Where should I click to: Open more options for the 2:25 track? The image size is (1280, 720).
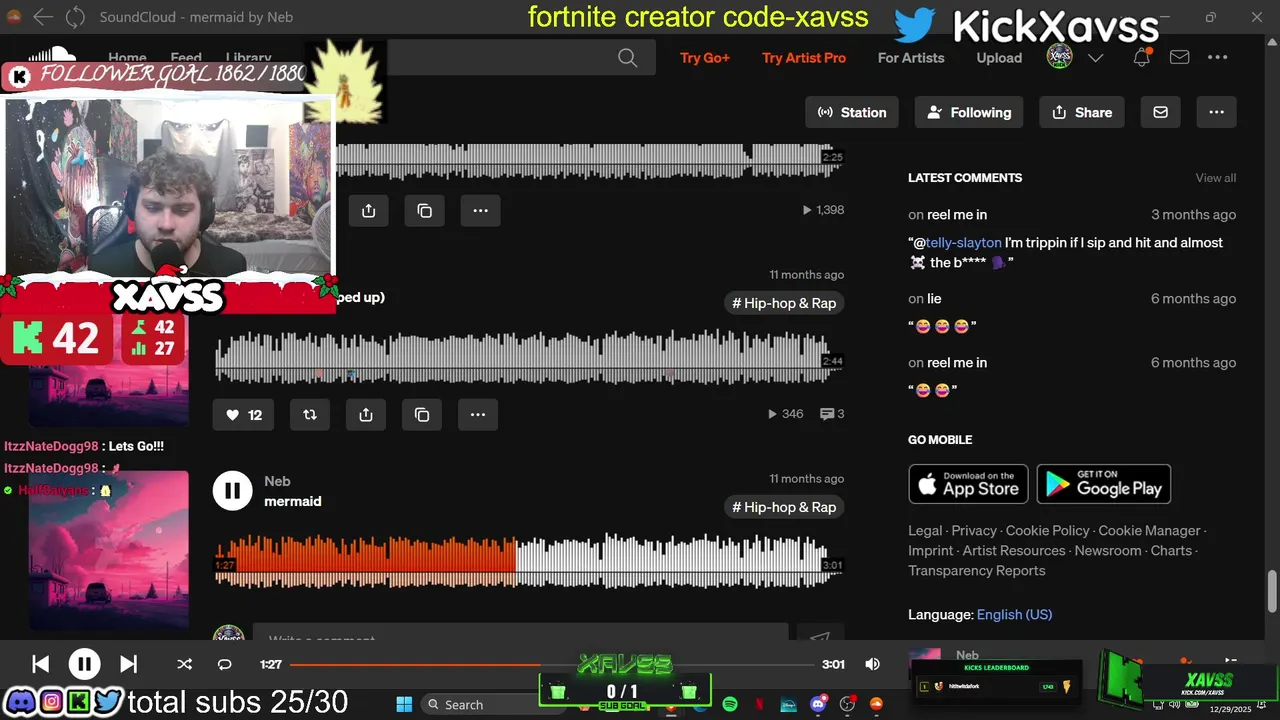(x=480, y=210)
